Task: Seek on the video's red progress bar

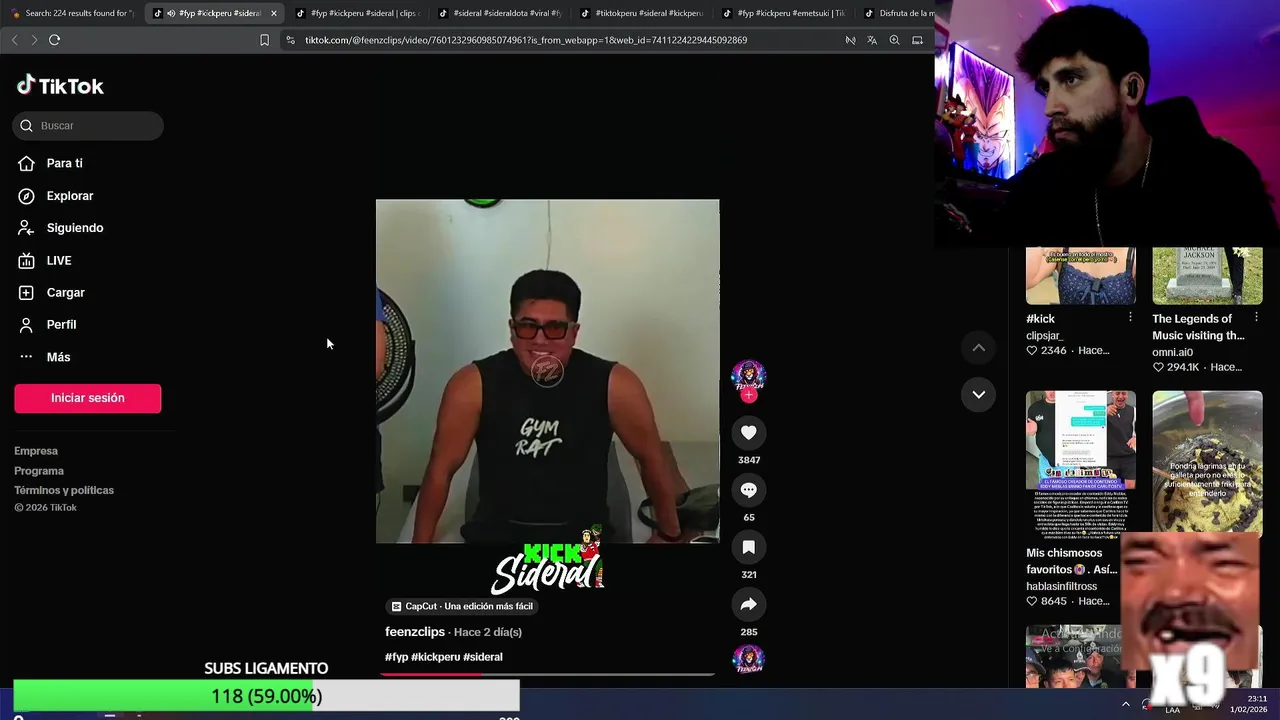Action: point(547,674)
